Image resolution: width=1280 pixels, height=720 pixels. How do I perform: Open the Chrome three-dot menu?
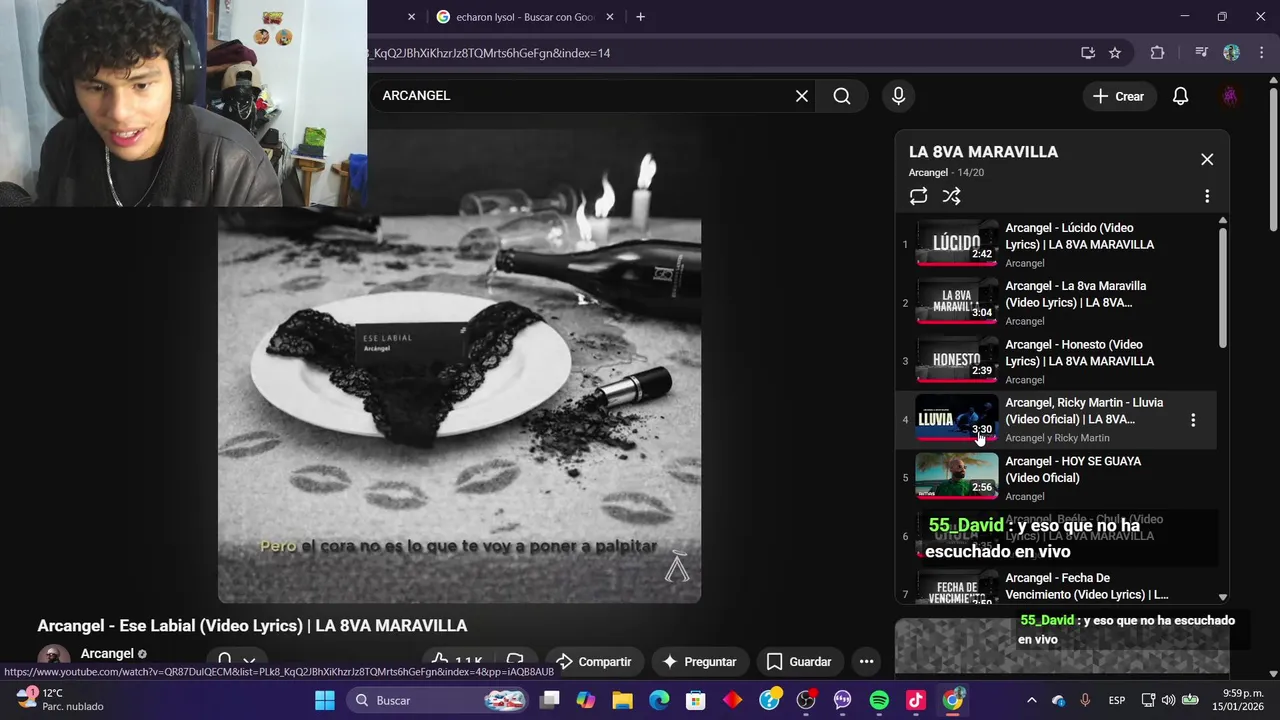(x=1261, y=53)
